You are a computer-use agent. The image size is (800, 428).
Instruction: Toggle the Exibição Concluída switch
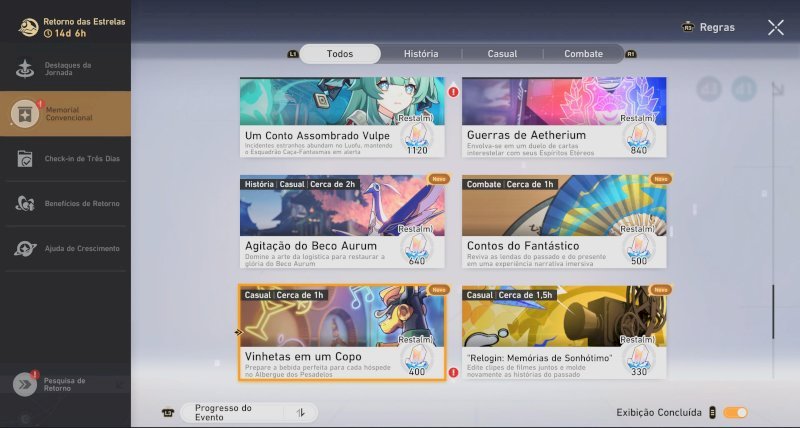[x=735, y=412]
